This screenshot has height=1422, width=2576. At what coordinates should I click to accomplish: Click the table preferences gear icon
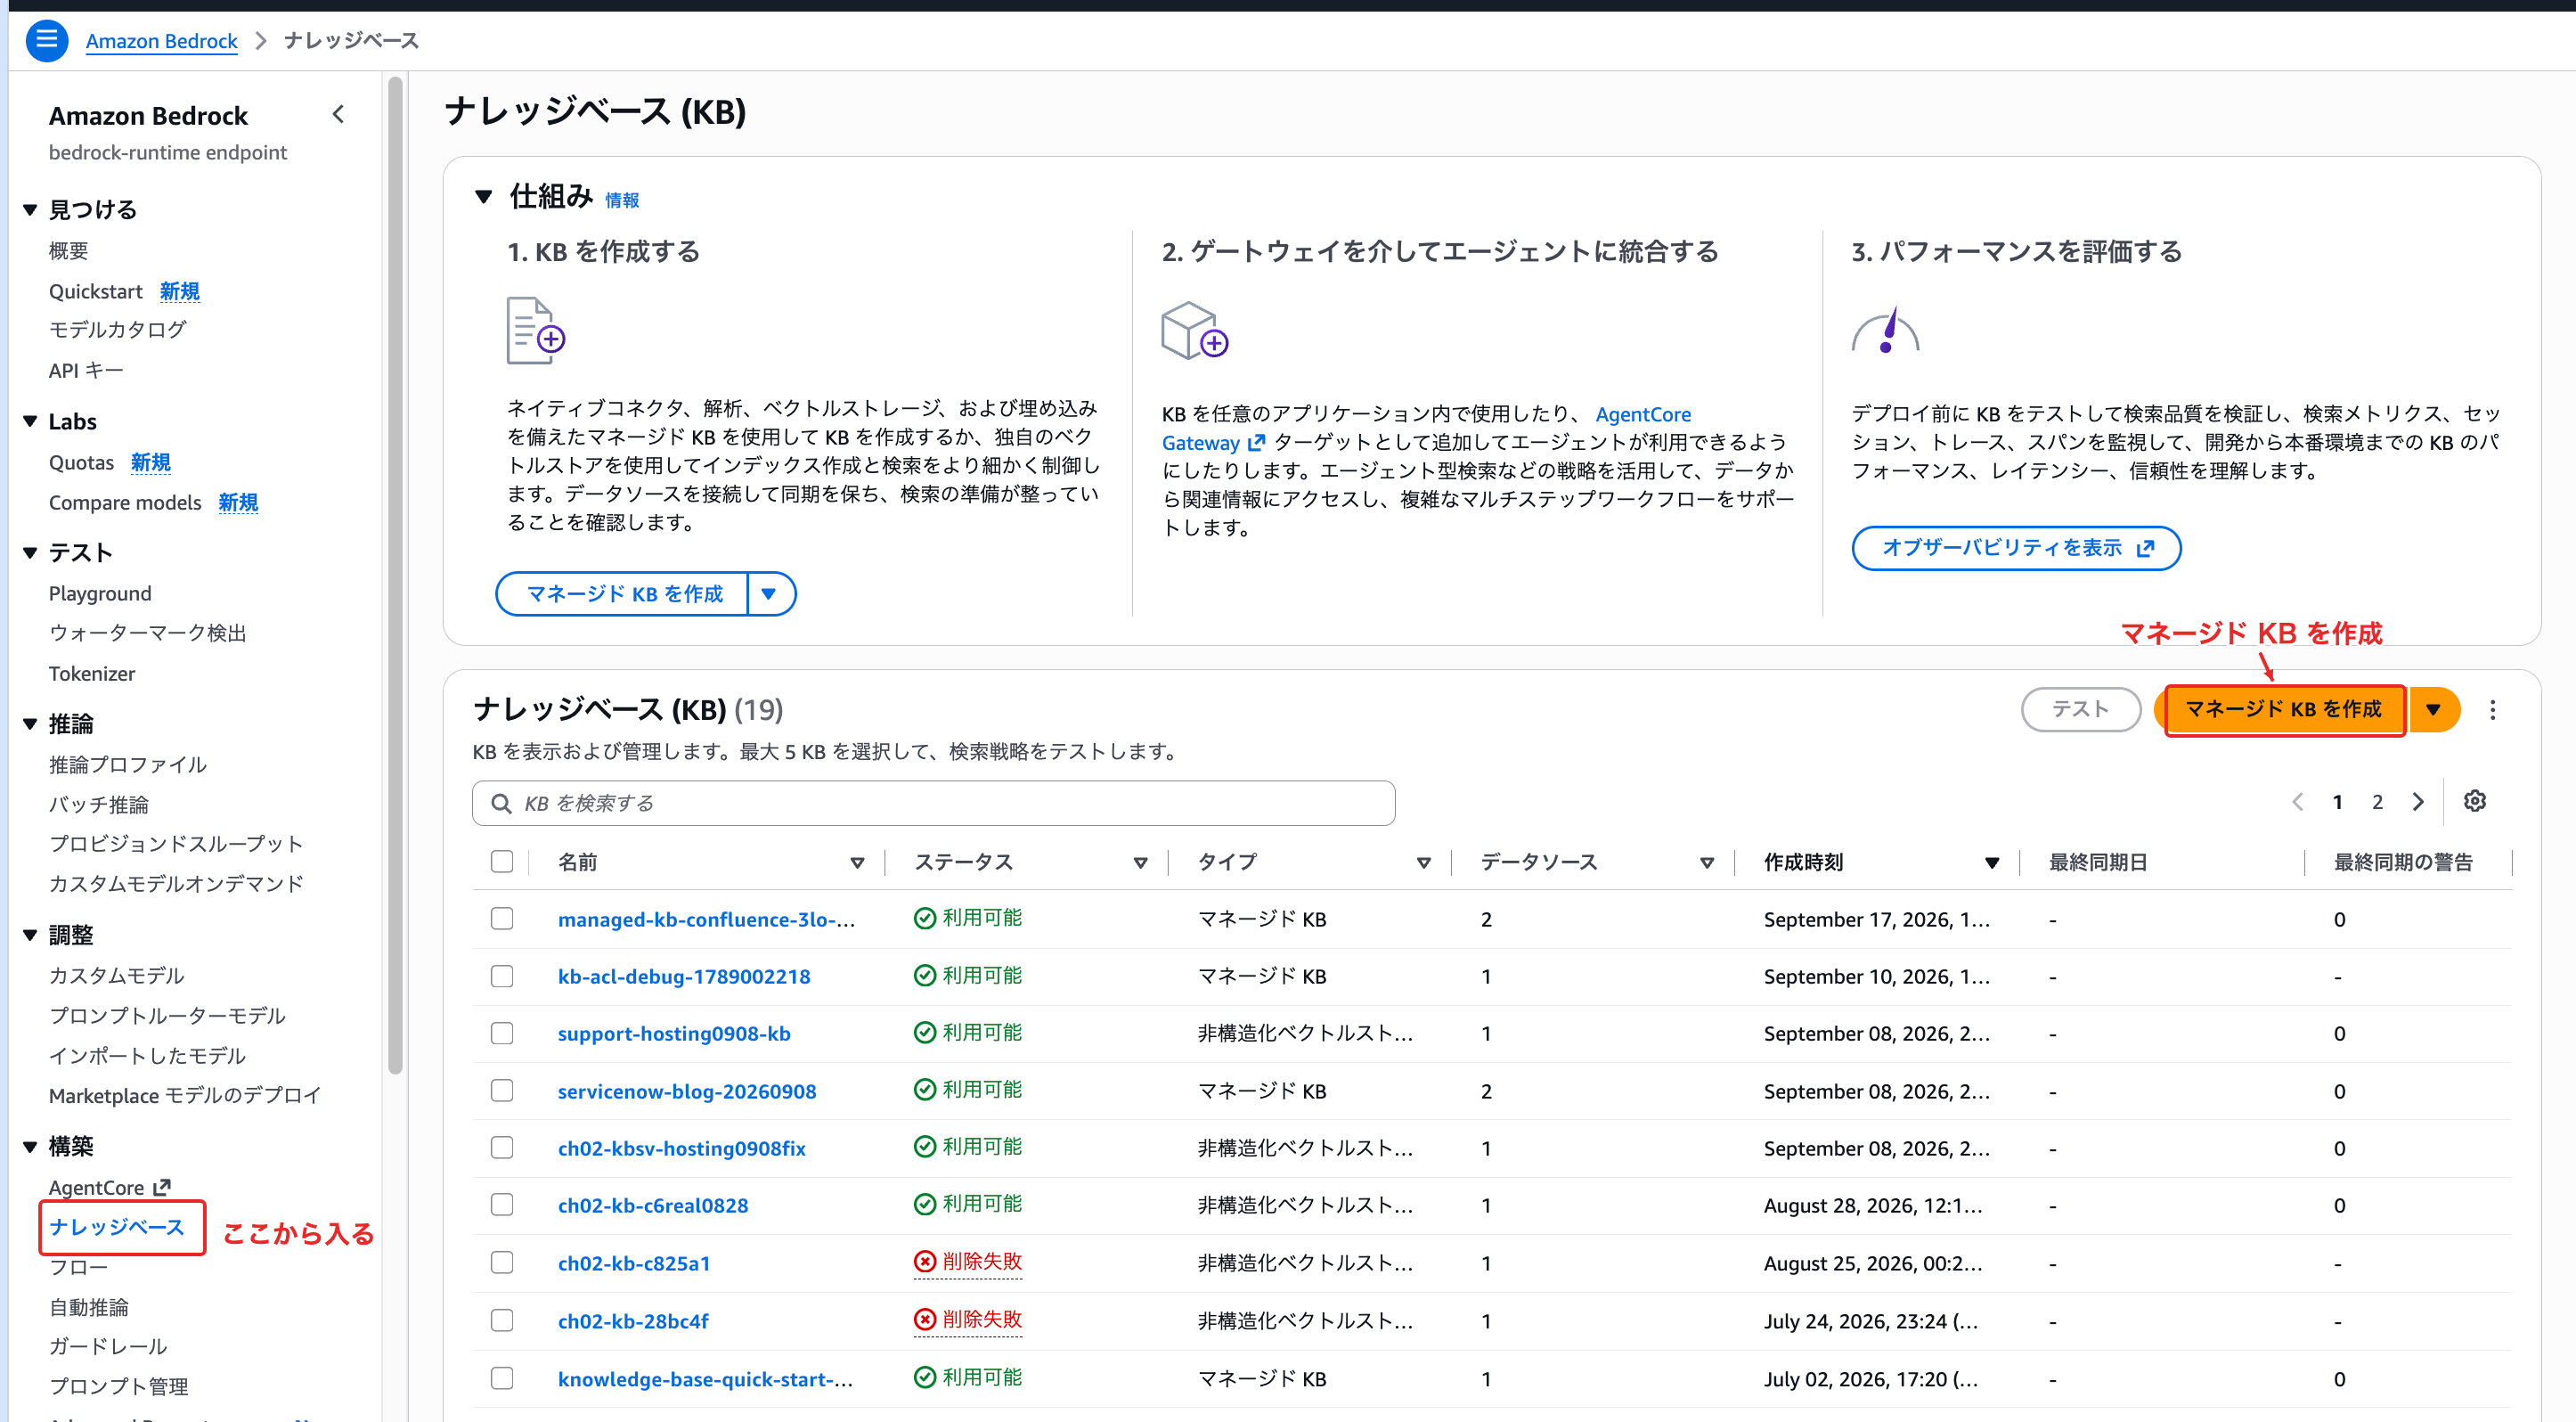2475,801
